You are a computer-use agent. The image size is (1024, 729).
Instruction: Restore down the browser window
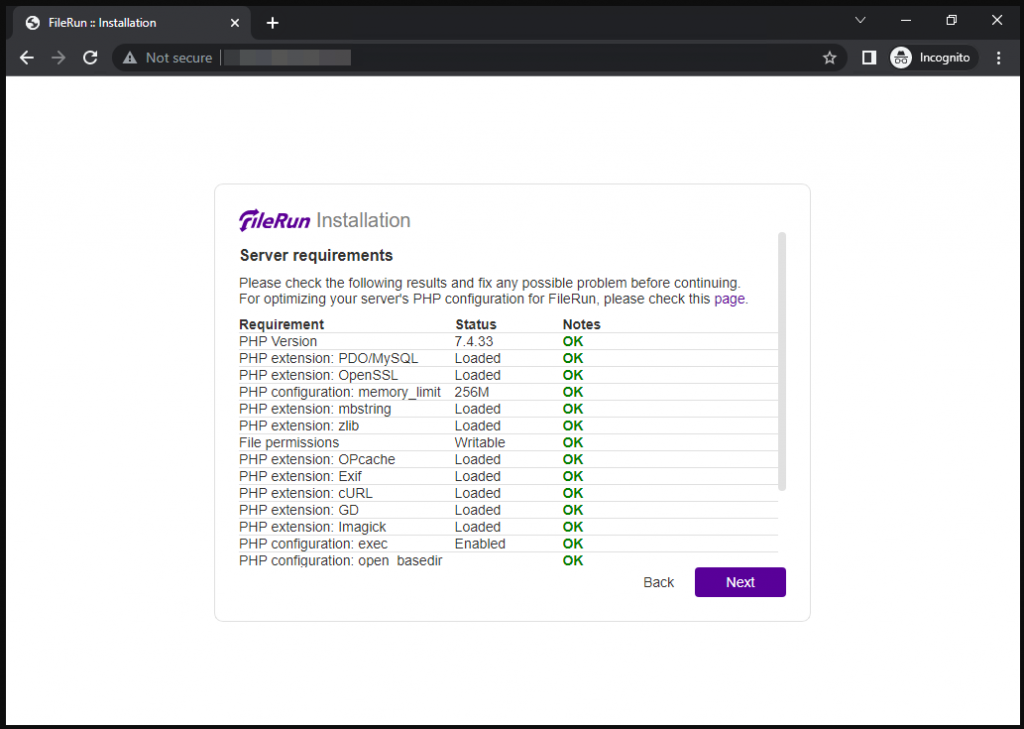click(951, 21)
